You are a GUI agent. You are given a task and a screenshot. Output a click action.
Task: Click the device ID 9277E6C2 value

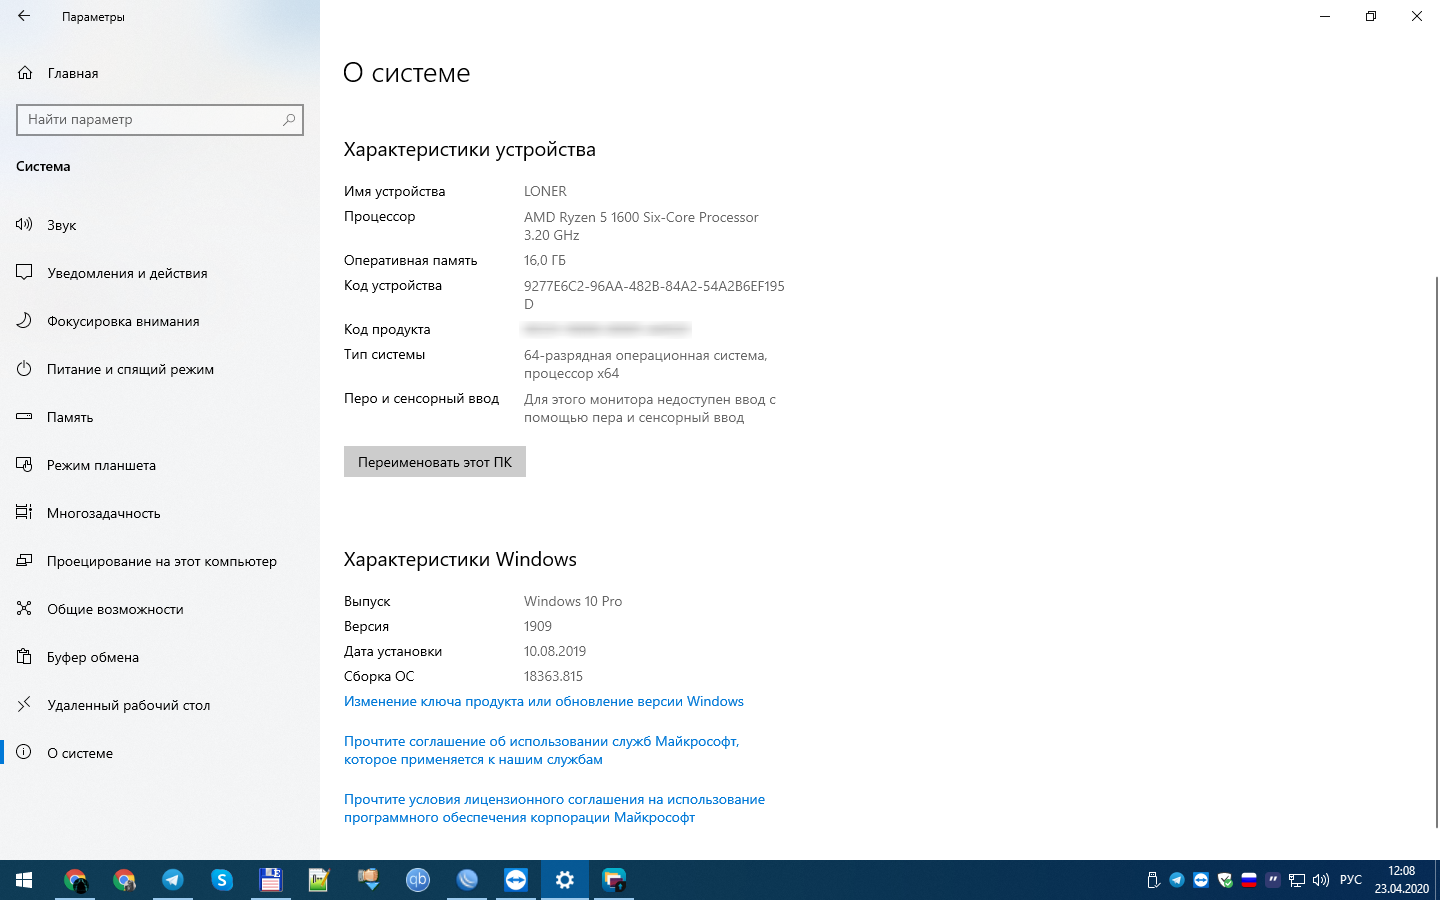point(654,295)
